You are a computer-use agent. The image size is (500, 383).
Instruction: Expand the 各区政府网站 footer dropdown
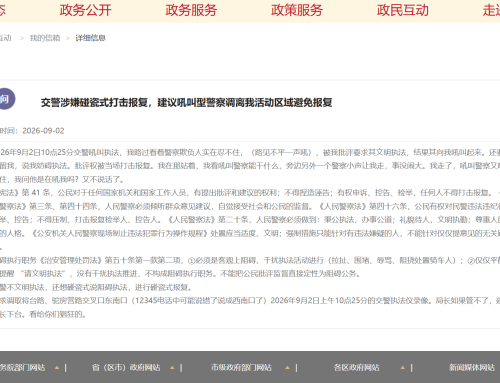(x=356, y=368)
